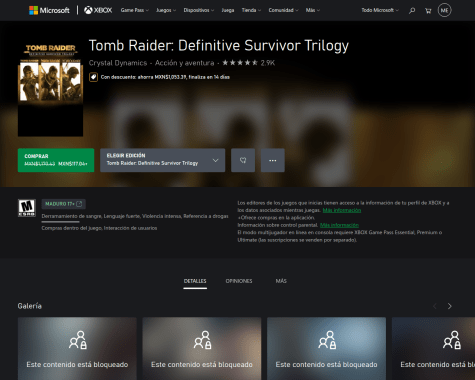Open the search magnifier icon

[x=412, y=11]
